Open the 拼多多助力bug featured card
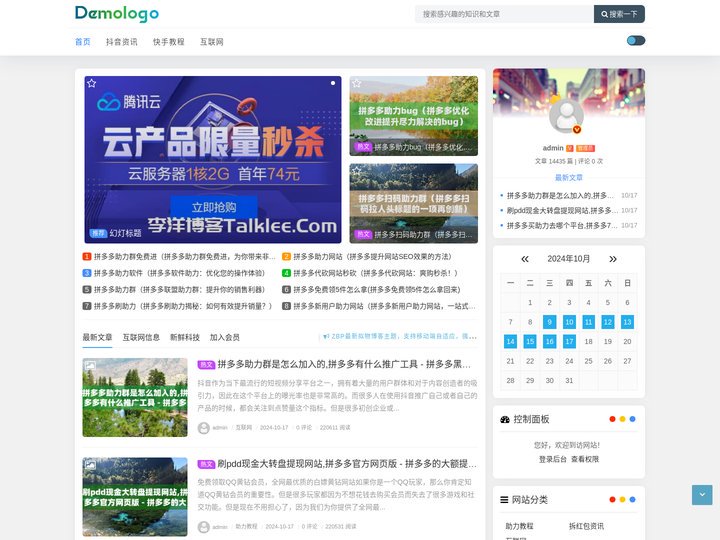720x540 pixels. (x=413, y=116)
